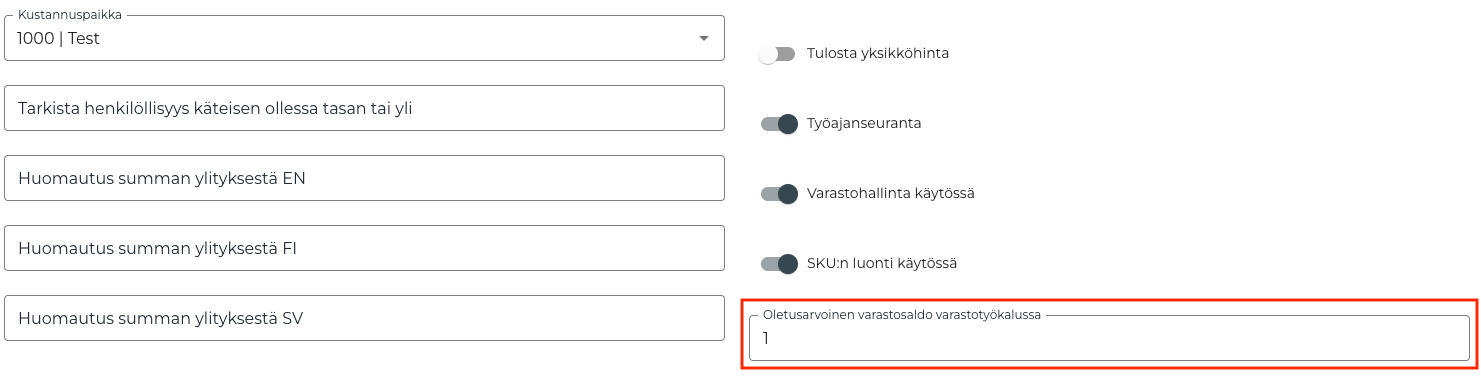Select the '1000 | Test' cost center value
Image resolution: width=1481 pixels, height=385 pixels.
point(59,38)
